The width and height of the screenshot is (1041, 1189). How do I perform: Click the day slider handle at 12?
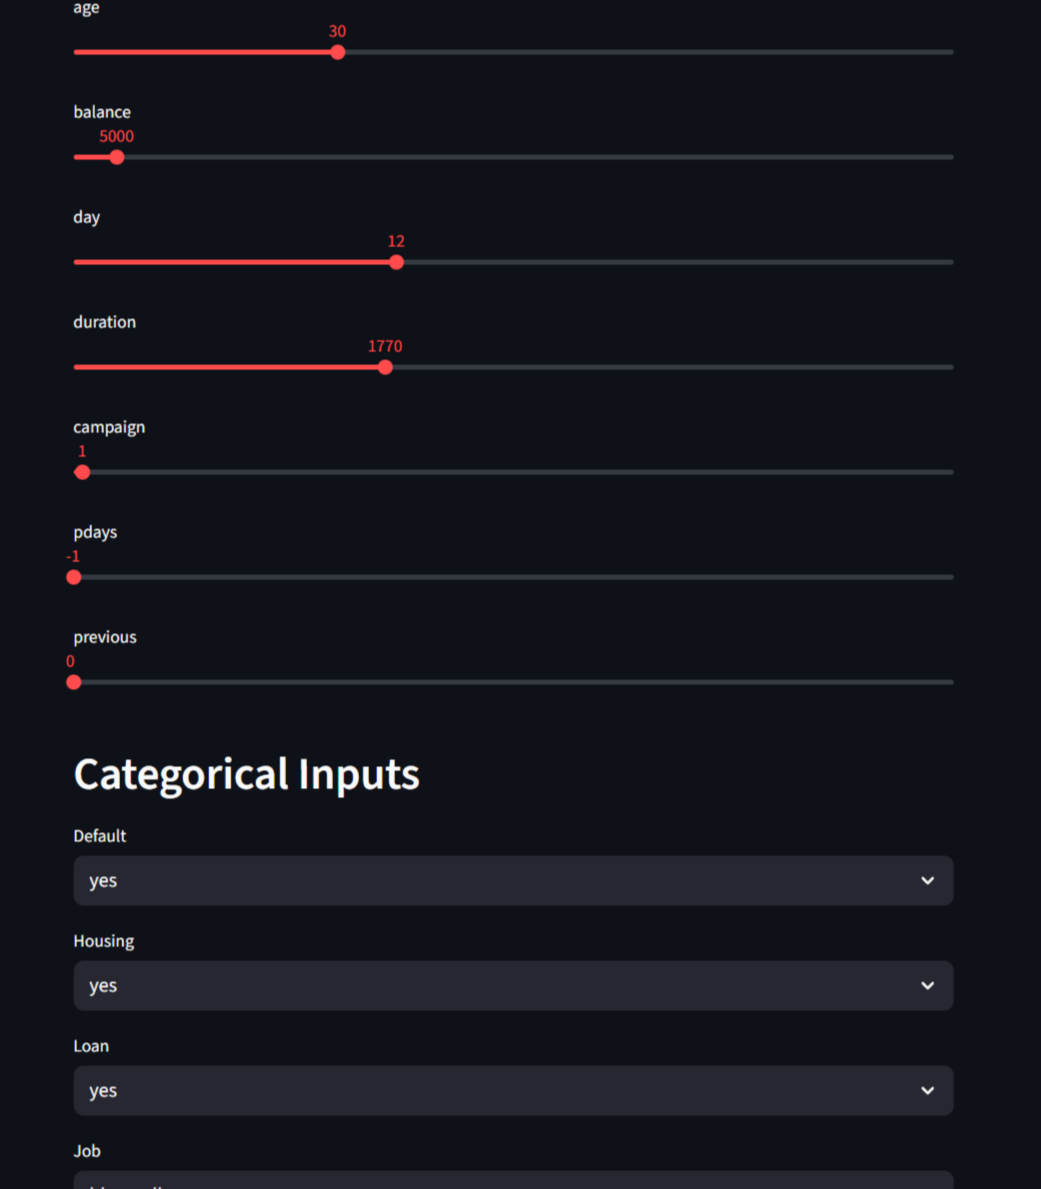coord(396,262)
